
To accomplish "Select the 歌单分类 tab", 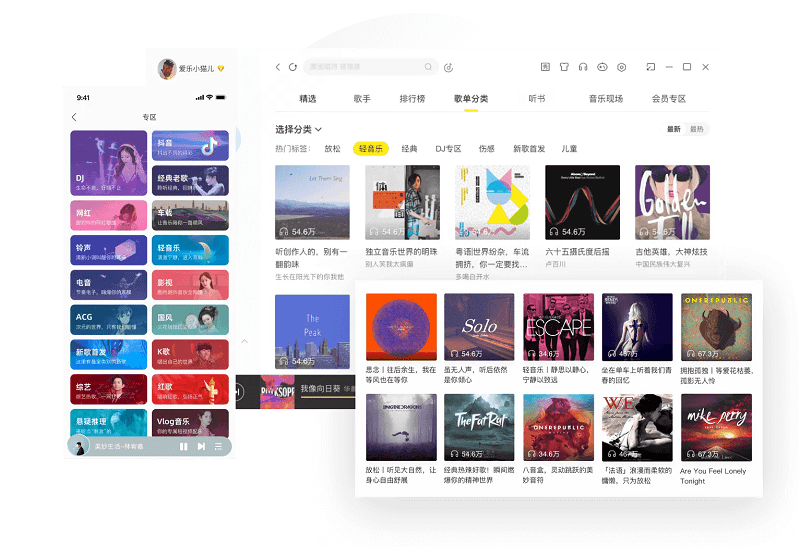I will pos(471,98).
